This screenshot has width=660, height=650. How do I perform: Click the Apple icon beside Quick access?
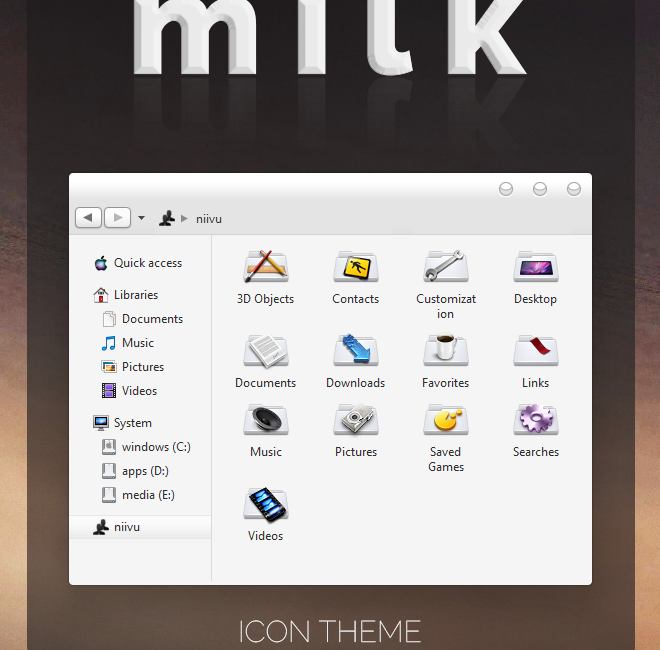point(101,263)
